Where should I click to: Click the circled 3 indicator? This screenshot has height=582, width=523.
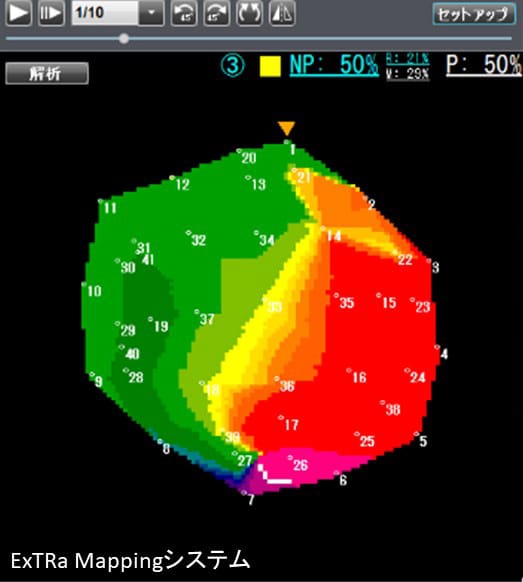[233, 66]
